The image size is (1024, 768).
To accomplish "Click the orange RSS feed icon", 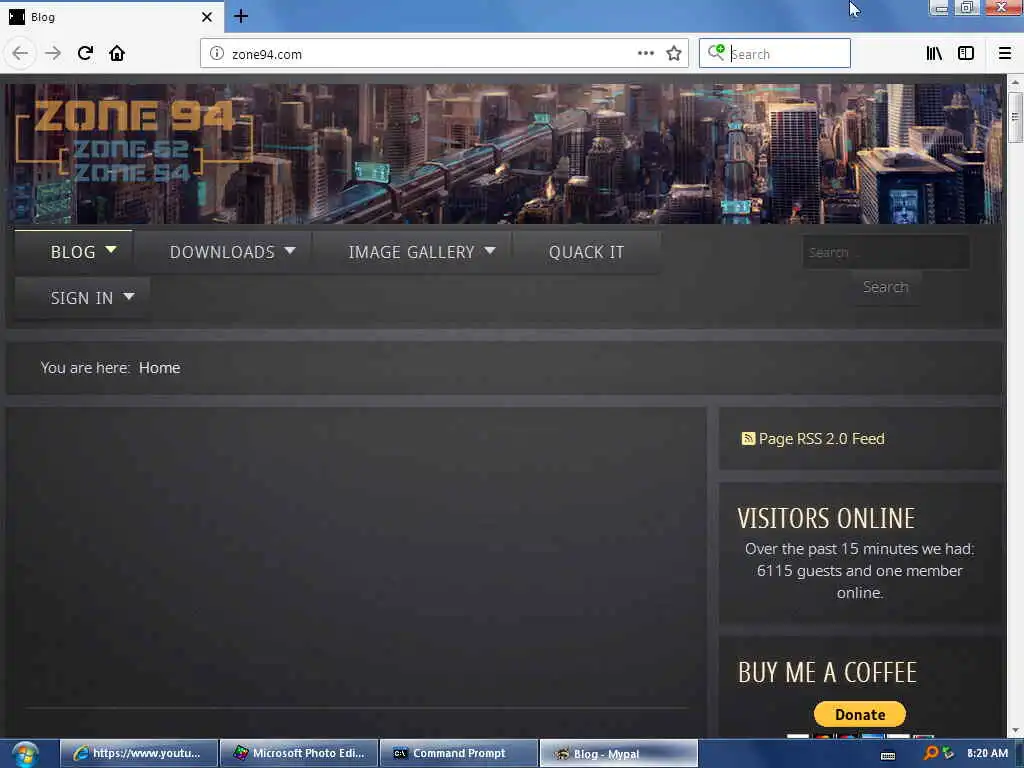I will 748,438.
